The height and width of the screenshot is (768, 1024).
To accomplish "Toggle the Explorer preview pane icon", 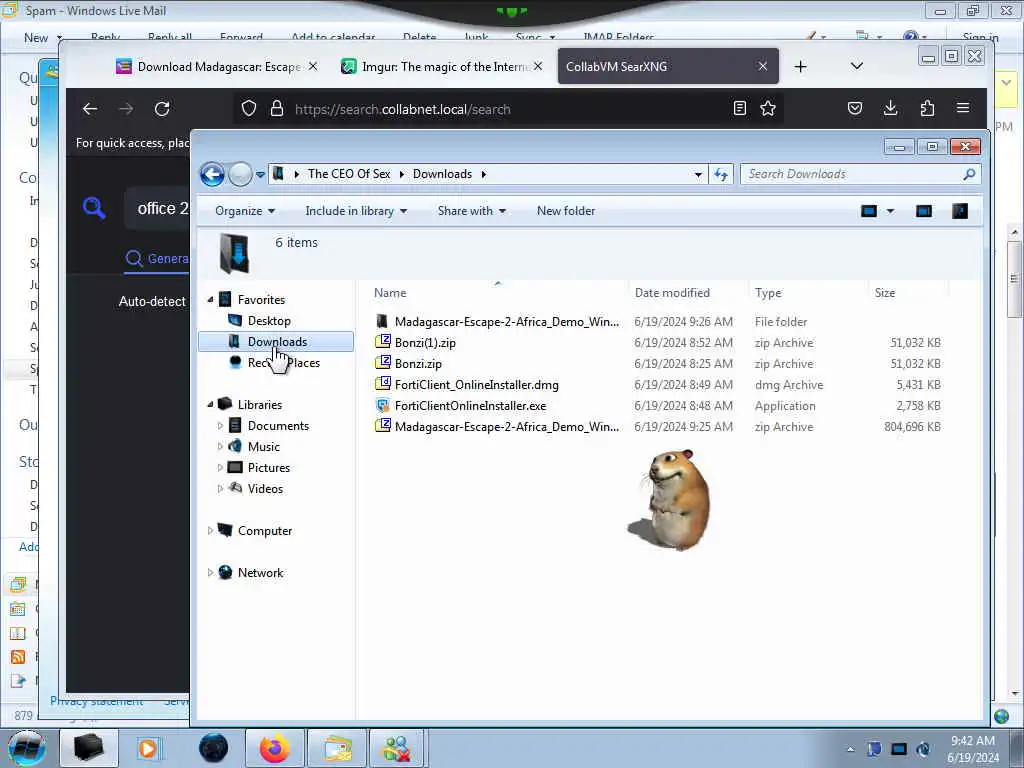I will 923,211.
